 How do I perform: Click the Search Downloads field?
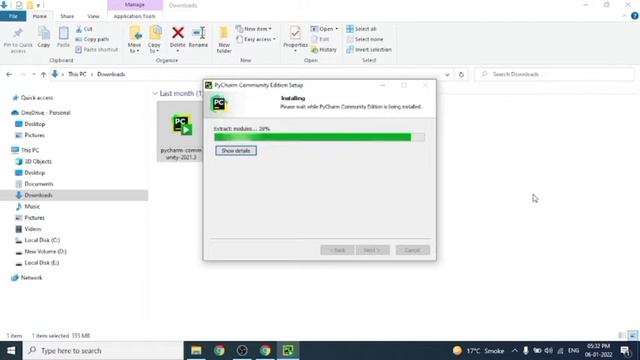(x=554, y=74)
